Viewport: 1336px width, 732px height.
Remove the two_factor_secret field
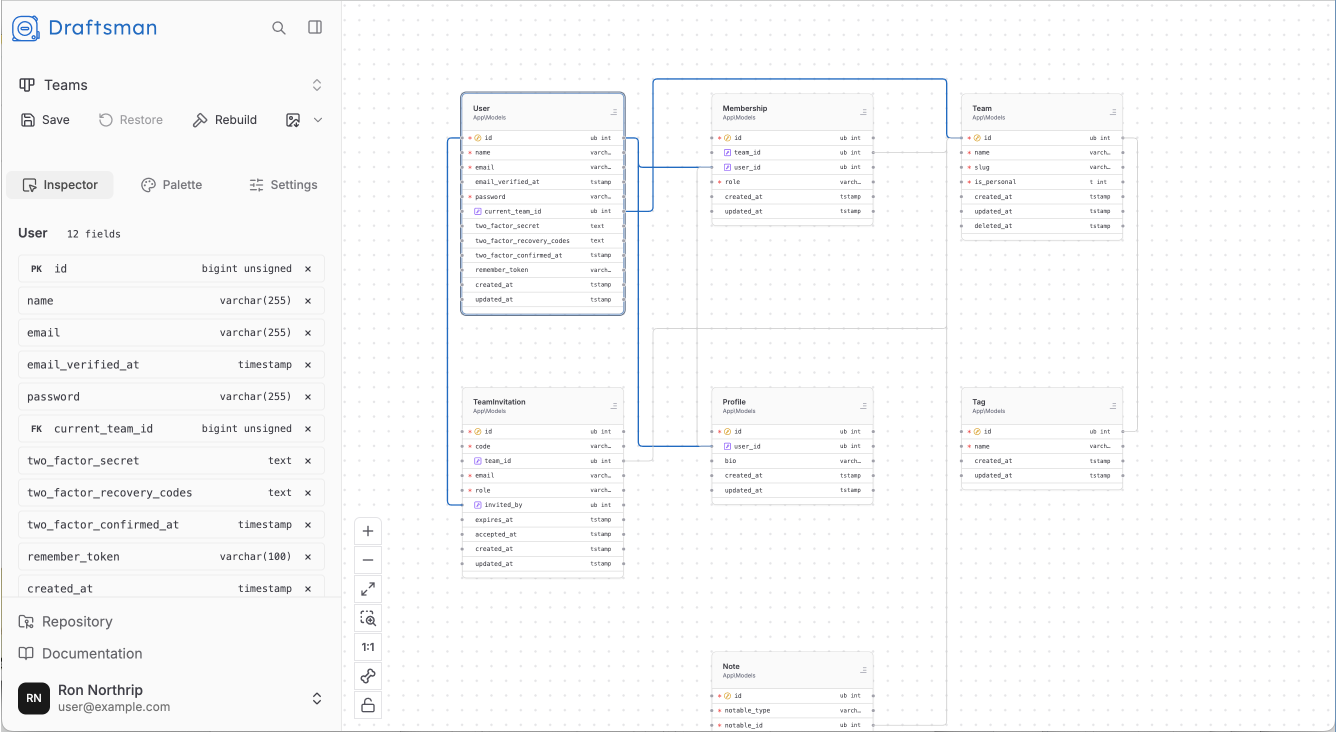click(x=308, y=461)
